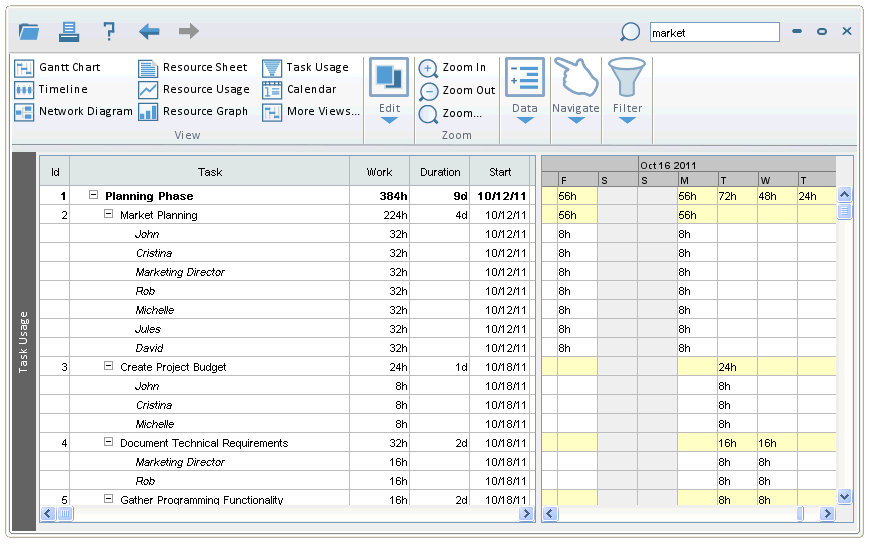
Task: Click the print icon
Action: 69,32
